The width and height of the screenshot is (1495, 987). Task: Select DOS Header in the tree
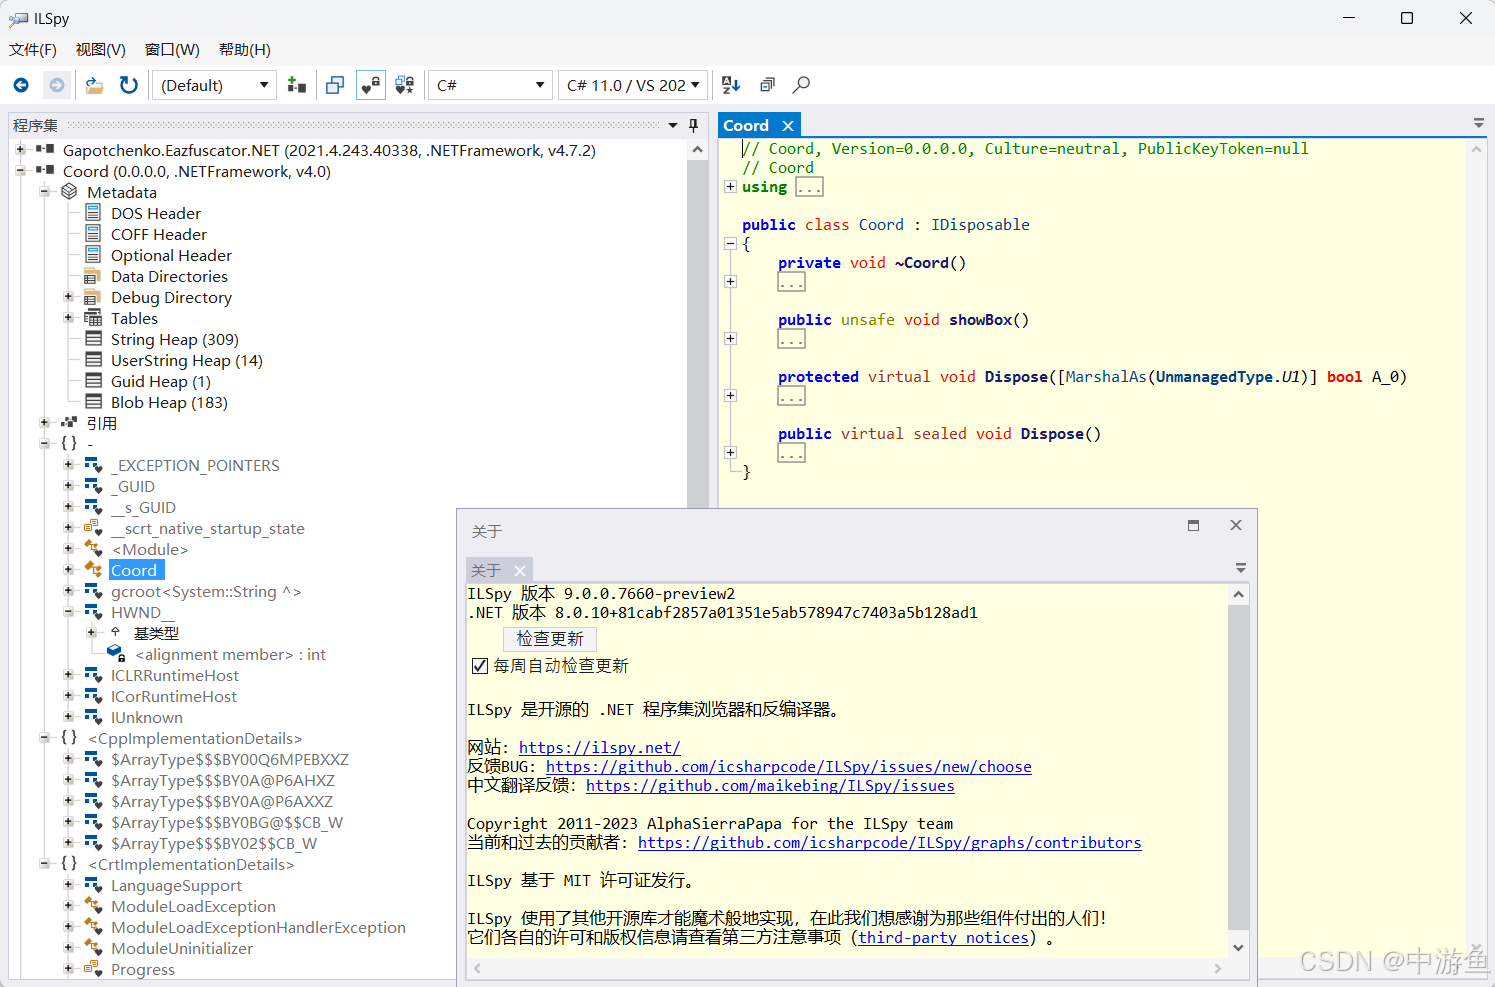pos(155,213)
